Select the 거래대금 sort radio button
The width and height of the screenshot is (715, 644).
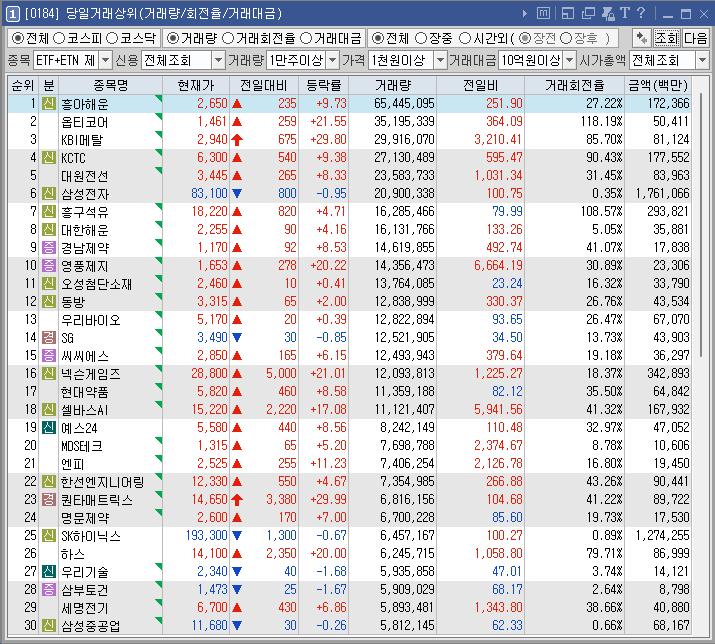coord(306,38)
